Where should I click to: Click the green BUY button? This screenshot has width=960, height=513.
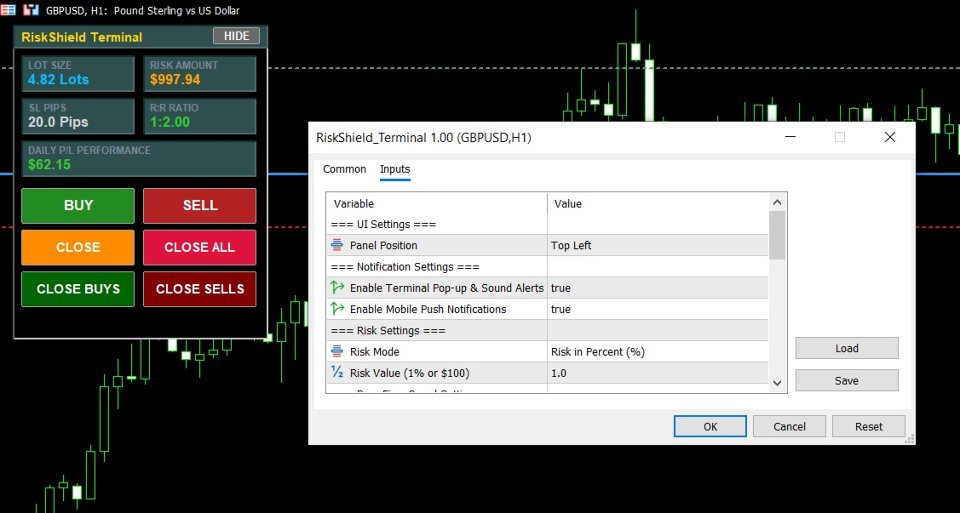click(x=78, y=206)
